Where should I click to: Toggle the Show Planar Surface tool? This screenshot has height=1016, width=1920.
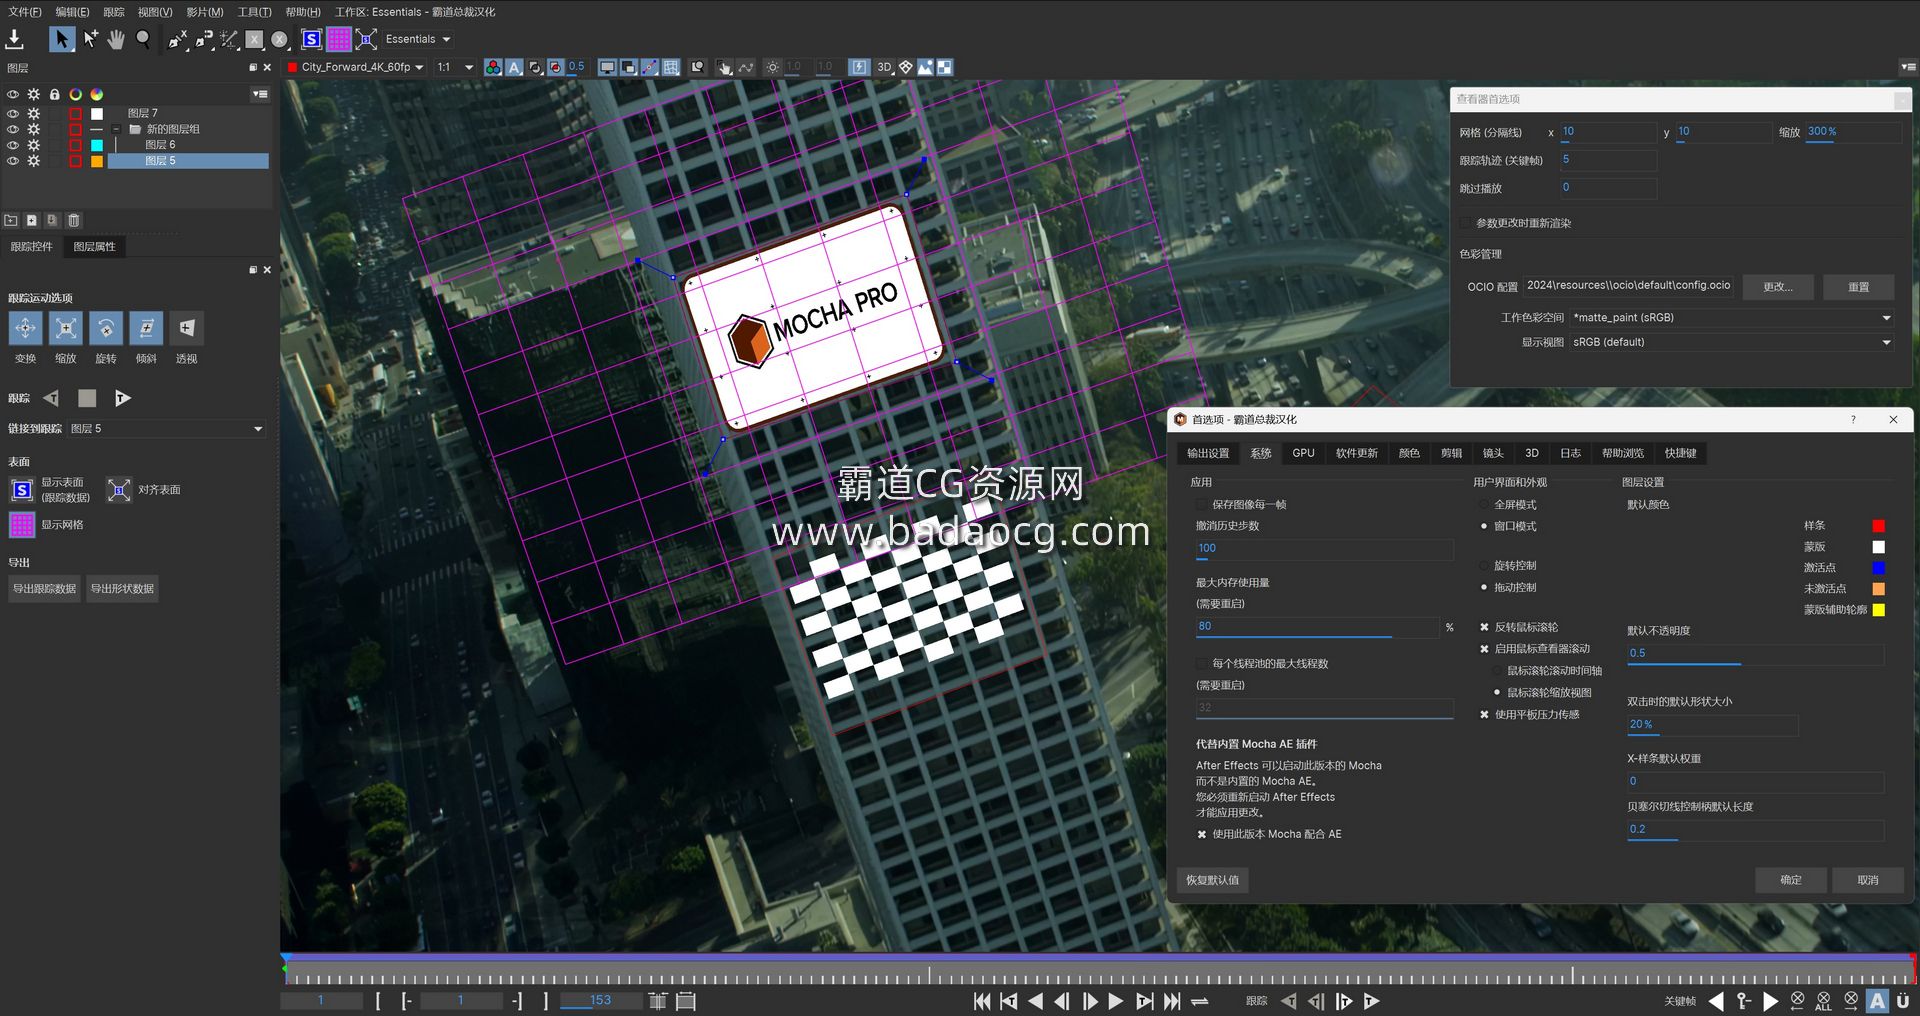(312, 39)
